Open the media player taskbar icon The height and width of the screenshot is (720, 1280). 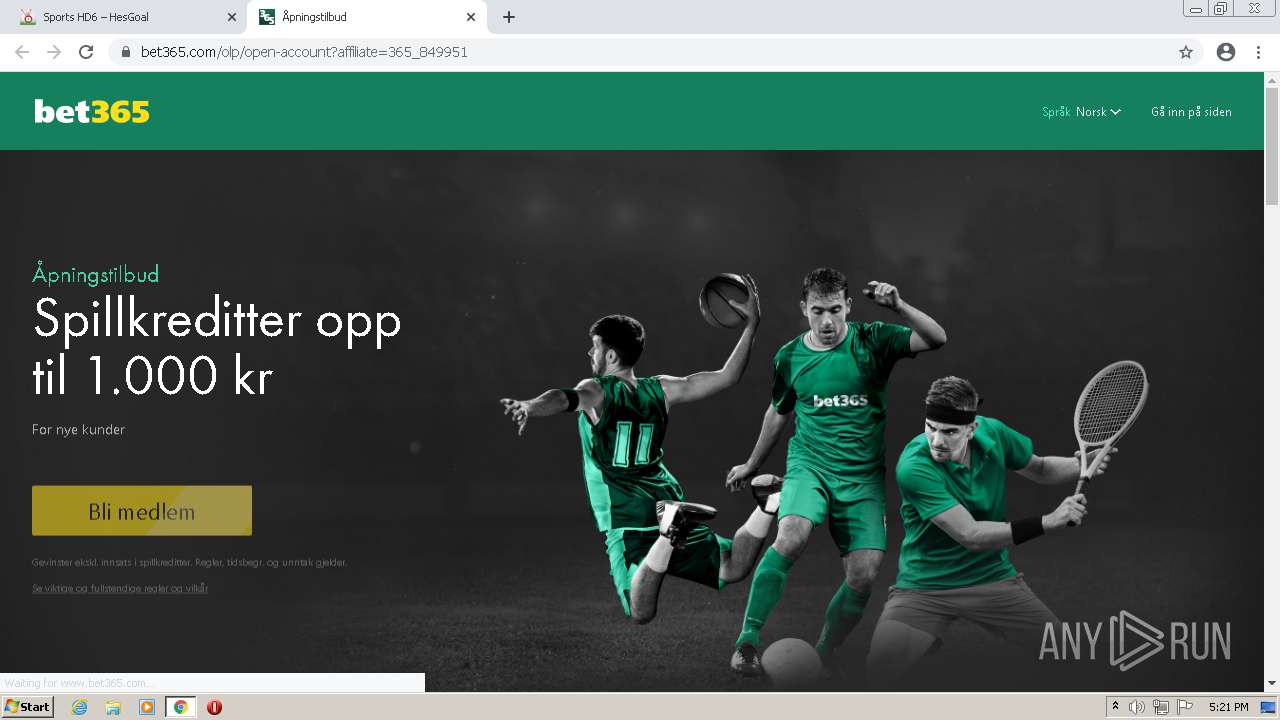pos(147,707)
